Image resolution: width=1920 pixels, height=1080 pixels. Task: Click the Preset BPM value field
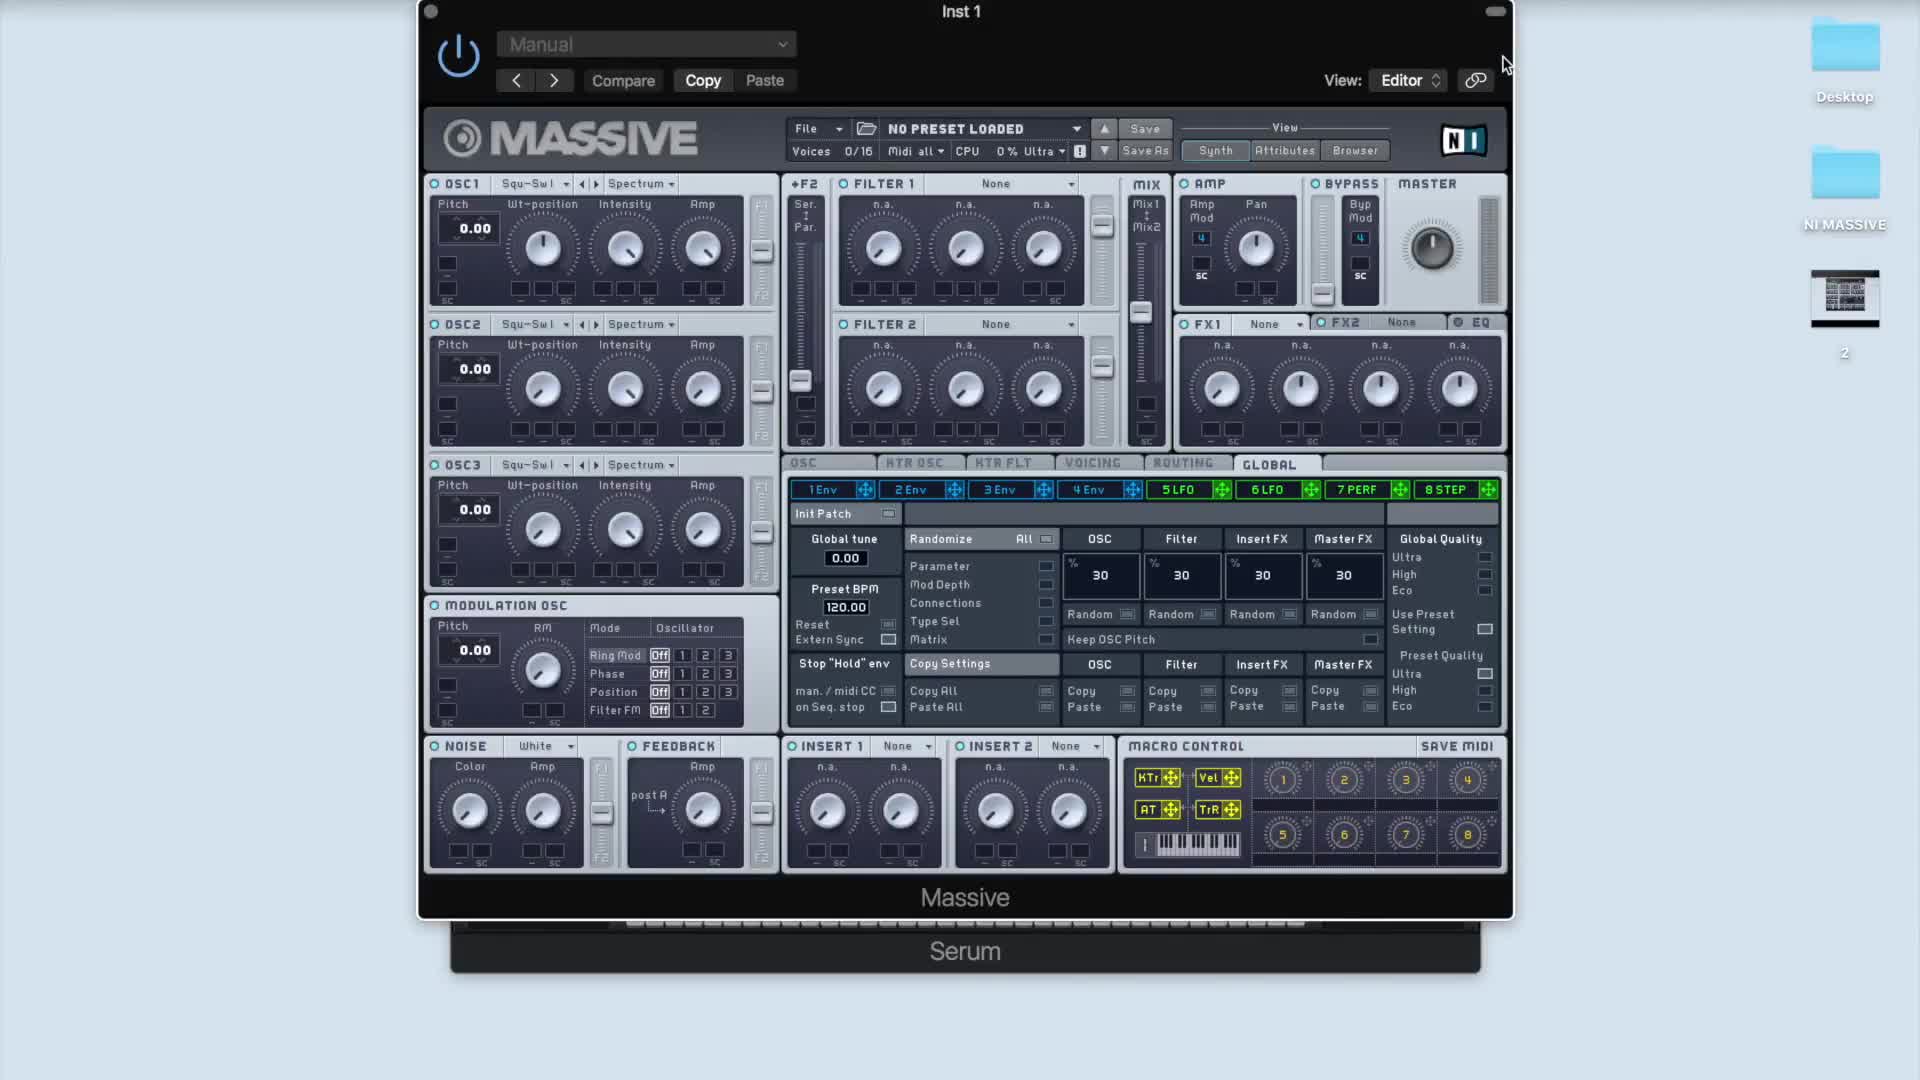(845, 608)
